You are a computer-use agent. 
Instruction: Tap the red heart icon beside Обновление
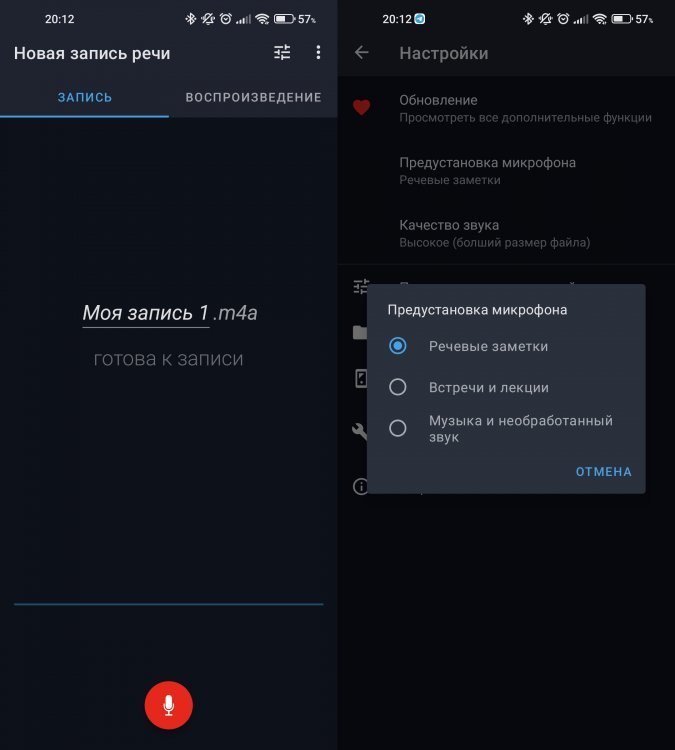[361, 107]
